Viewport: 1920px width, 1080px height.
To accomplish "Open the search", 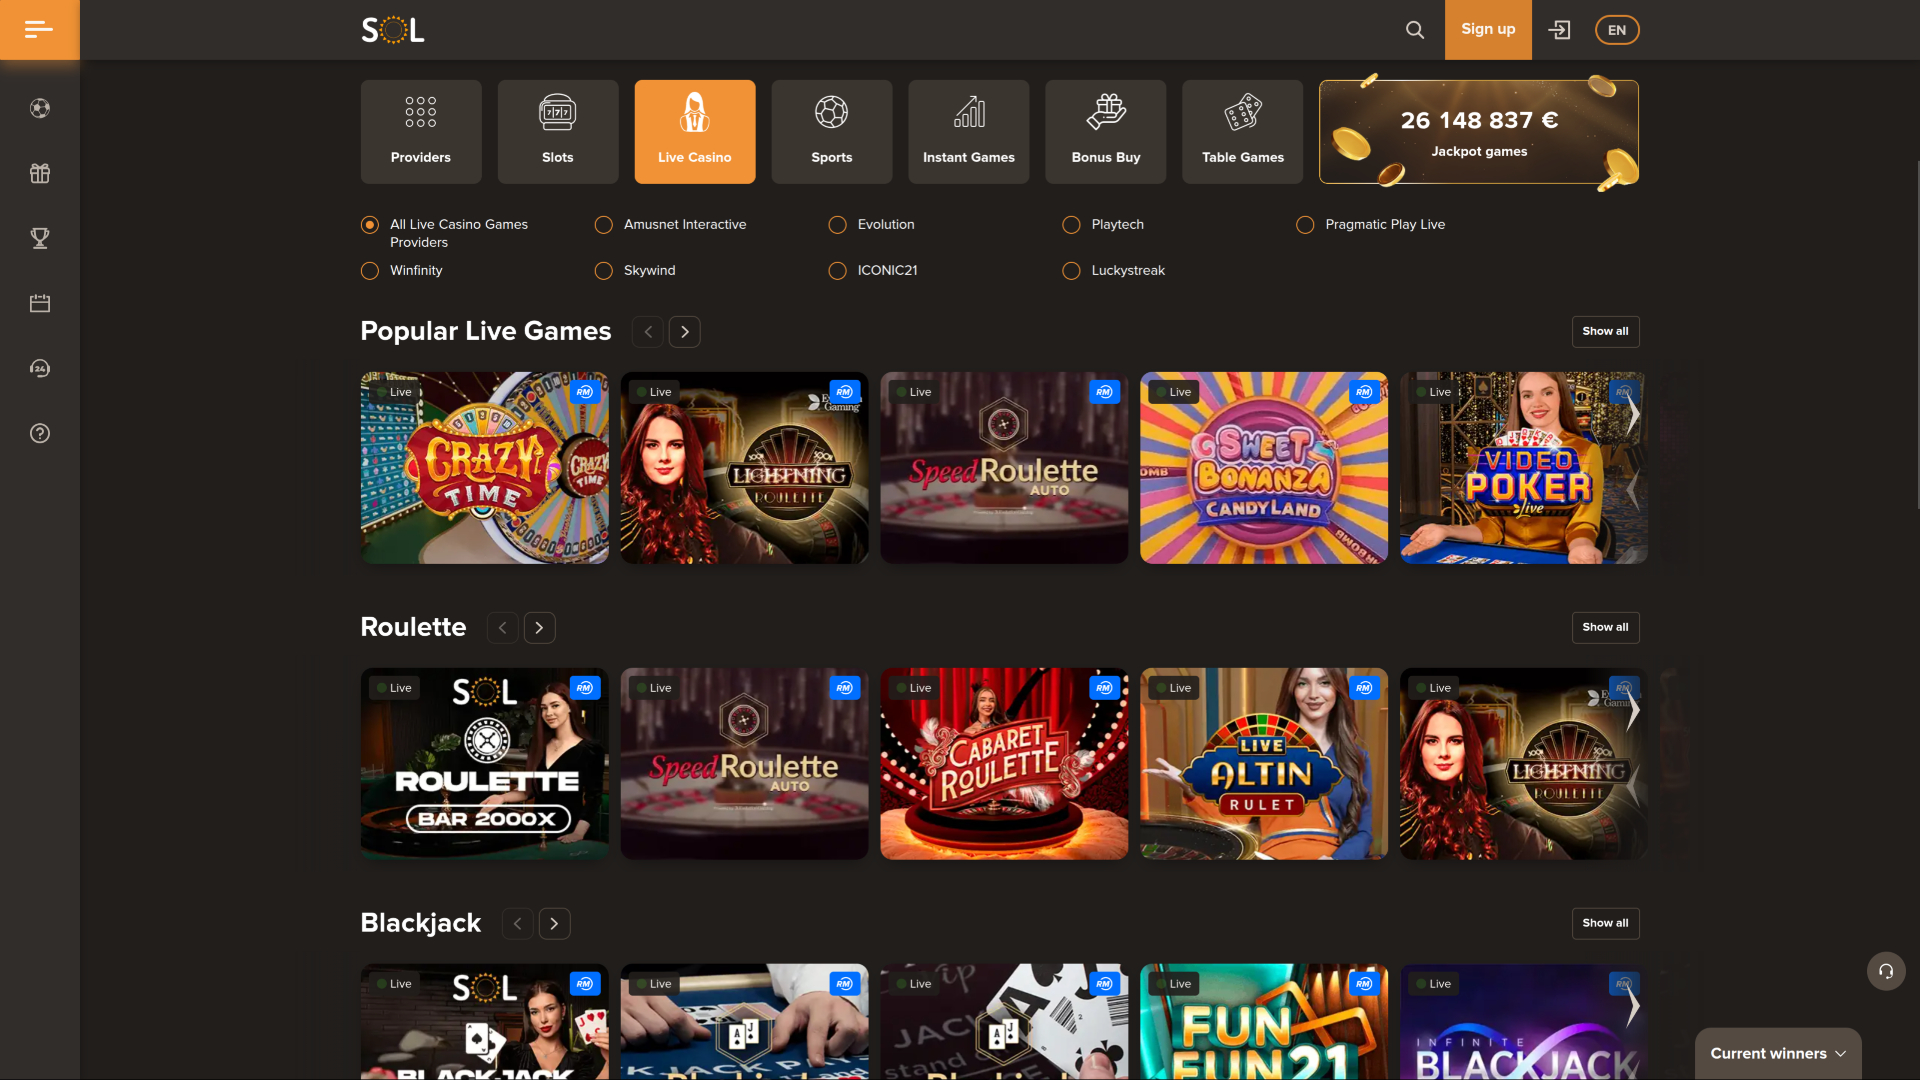I will [x=1415, y=29].
